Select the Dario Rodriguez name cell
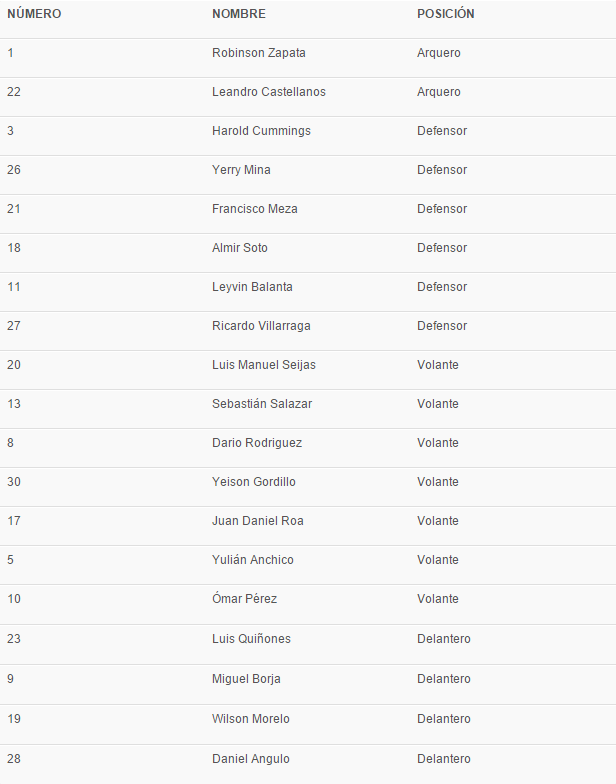 click(257, 443)
